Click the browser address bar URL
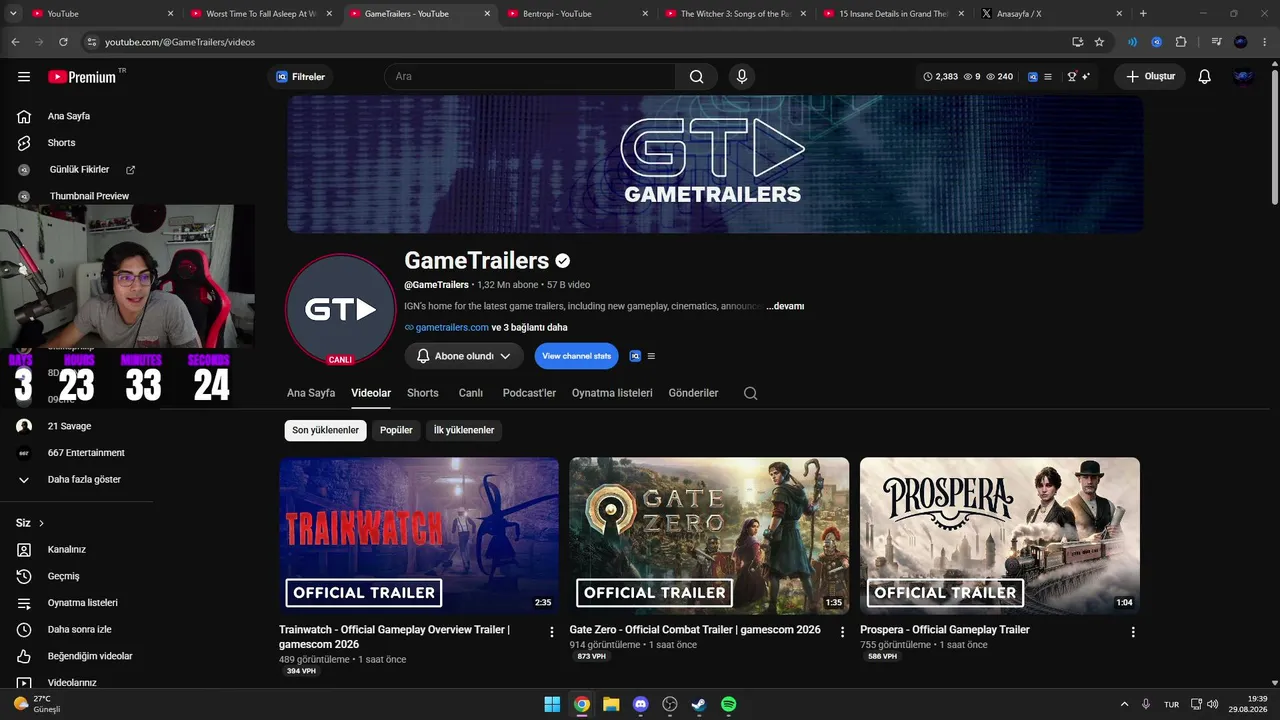 pyautogui.click(x=180, y=42)
